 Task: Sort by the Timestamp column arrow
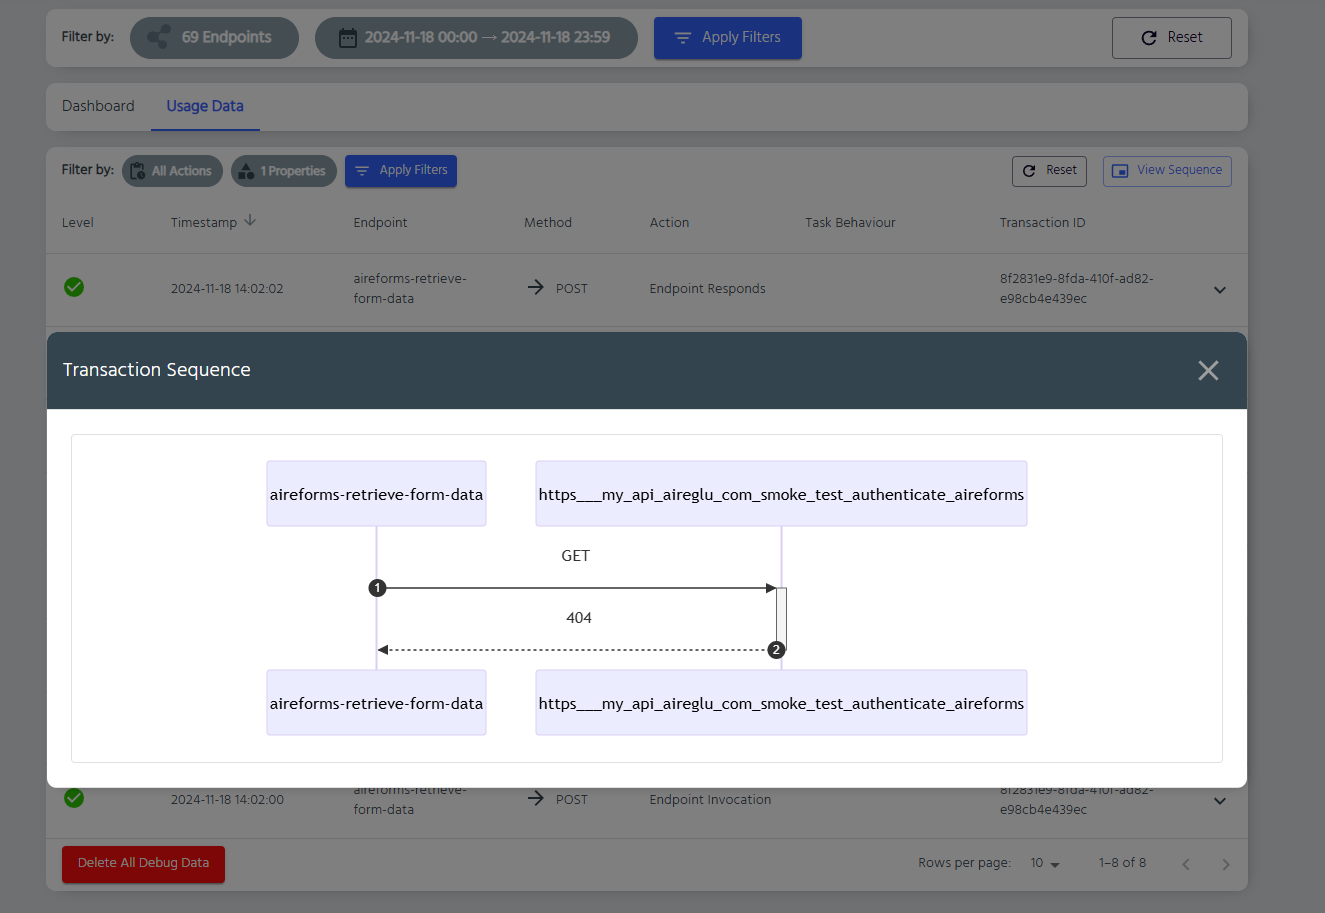[250, 221]
